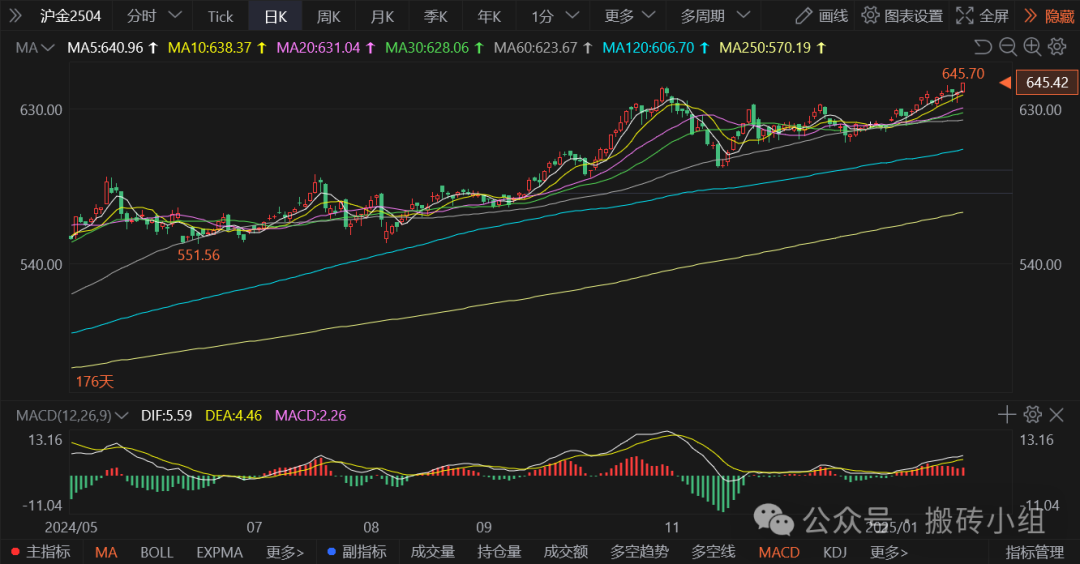Screen dimensions: 1080x564
Task: Click the 主指标 label
Action: pyautogui.click(x=48, y=552)
